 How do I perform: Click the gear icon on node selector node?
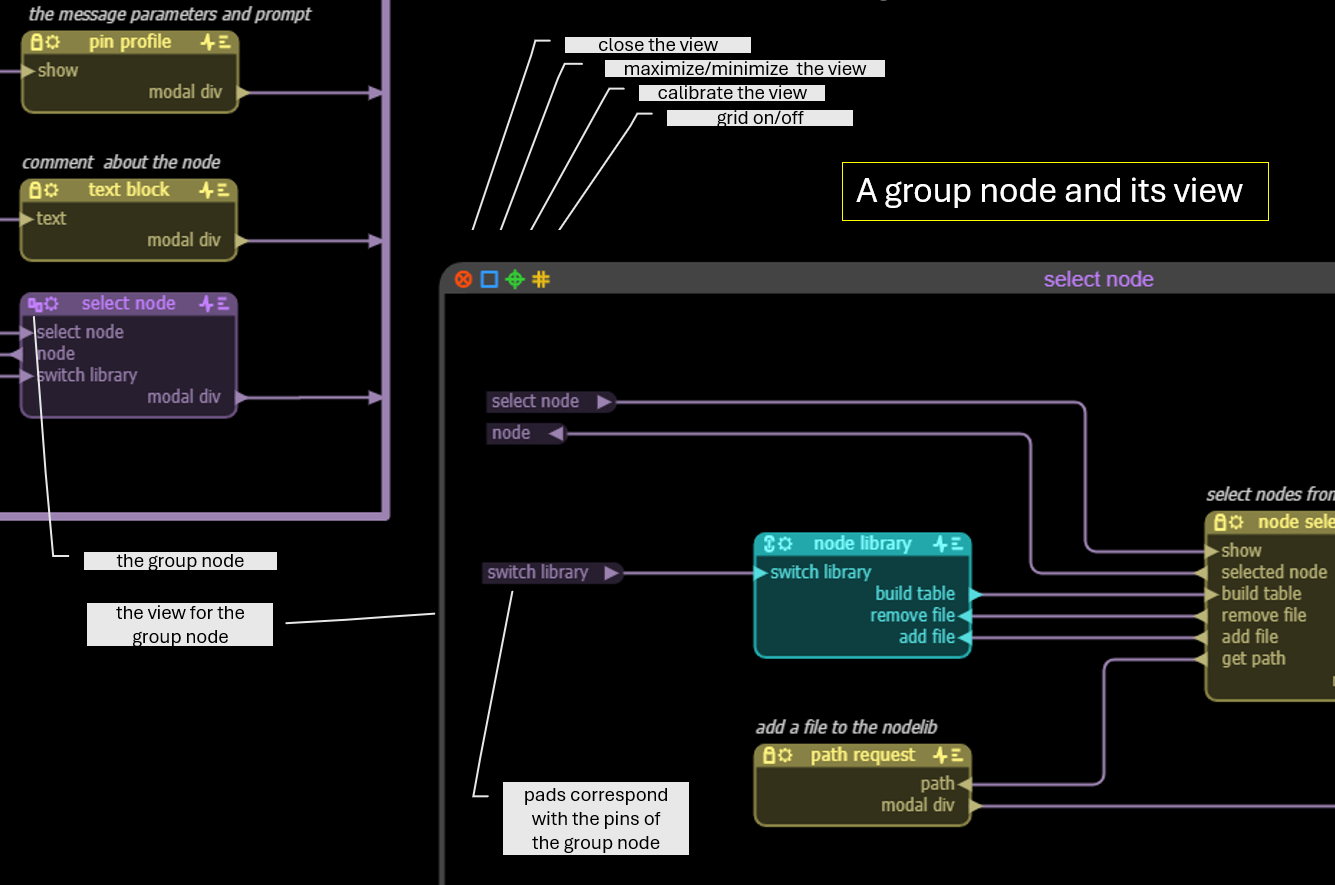click(x=1237, y=522)
